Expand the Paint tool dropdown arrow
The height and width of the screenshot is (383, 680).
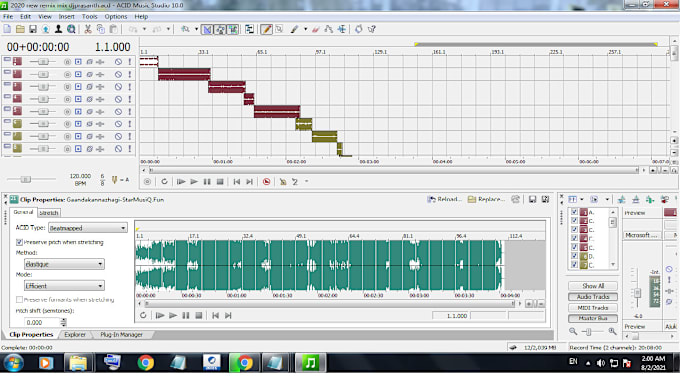click(x=305, y=29)
